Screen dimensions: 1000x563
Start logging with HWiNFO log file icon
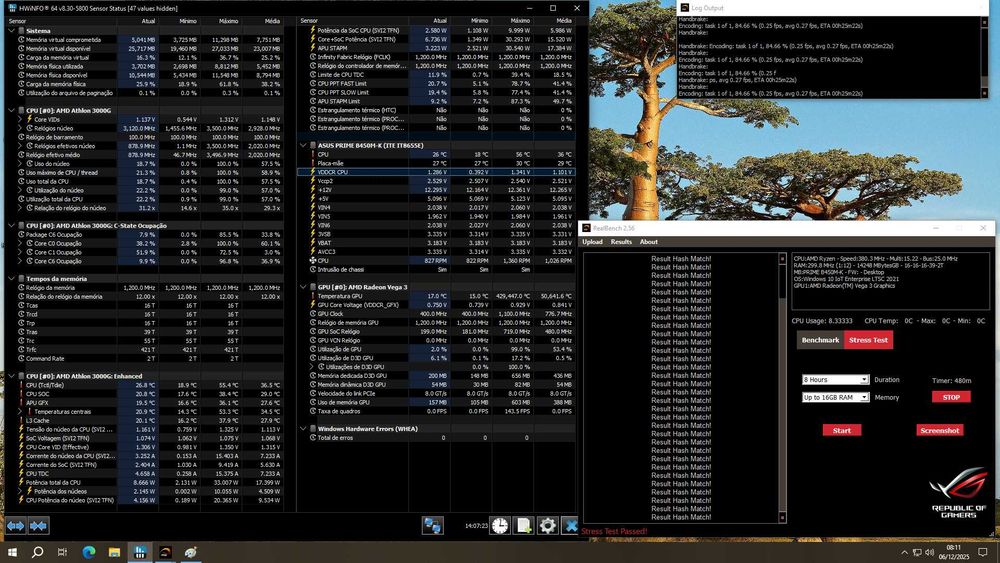point(524,525)
